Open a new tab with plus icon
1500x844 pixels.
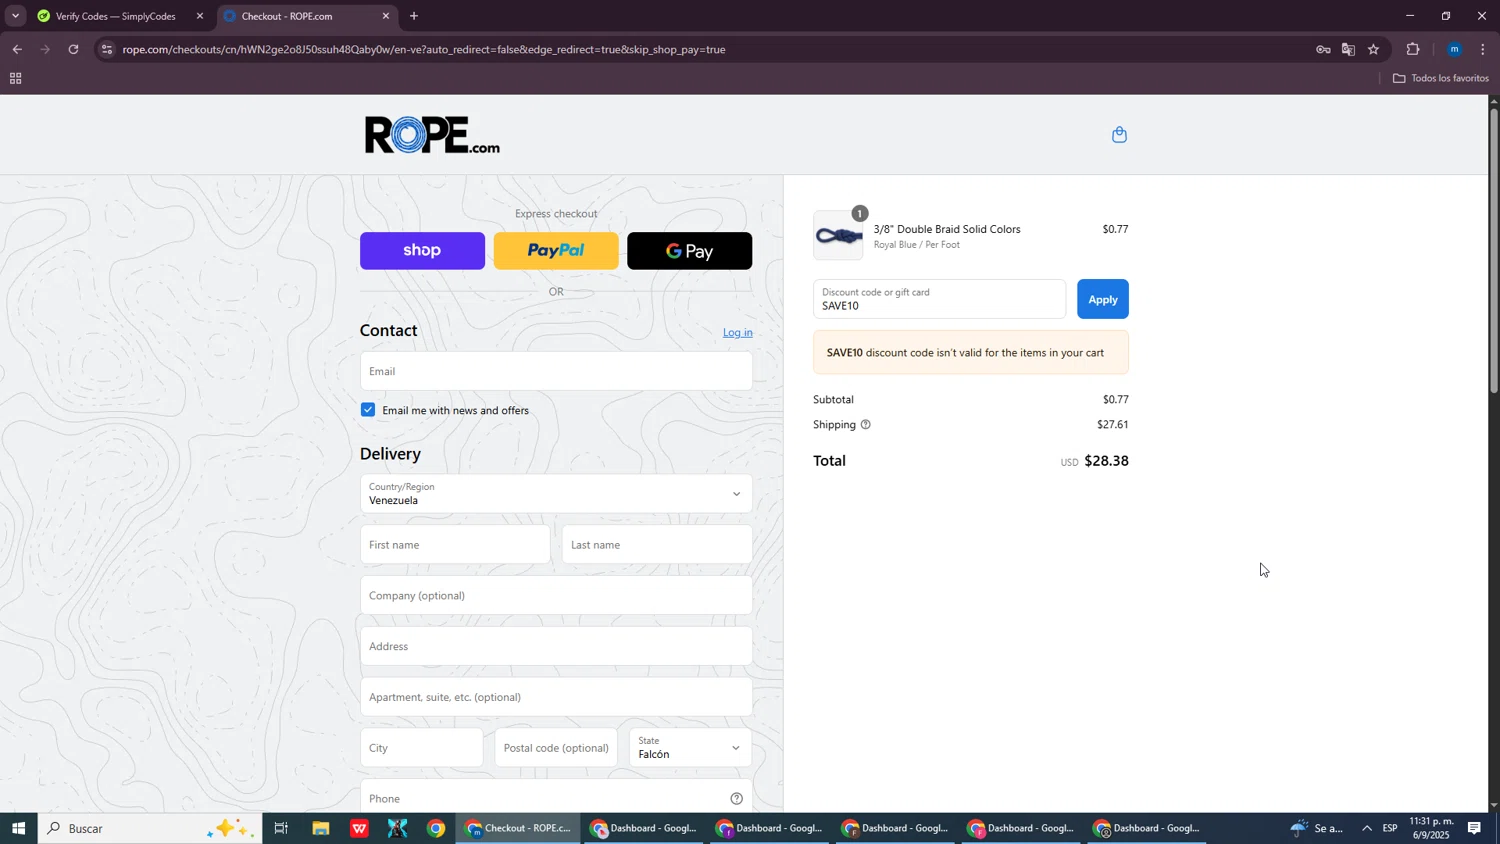click(x=414, y=16)
